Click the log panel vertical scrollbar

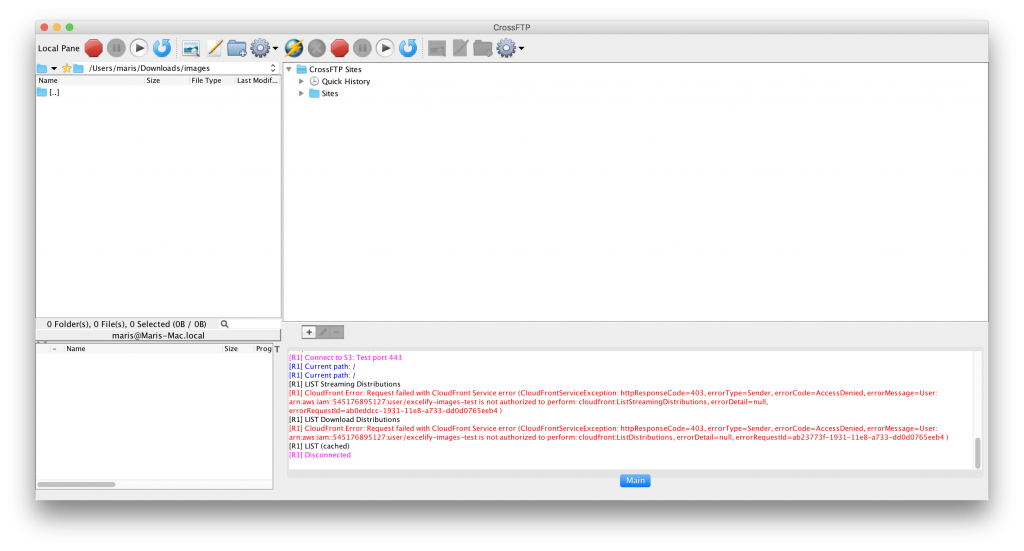click(978, 452)
